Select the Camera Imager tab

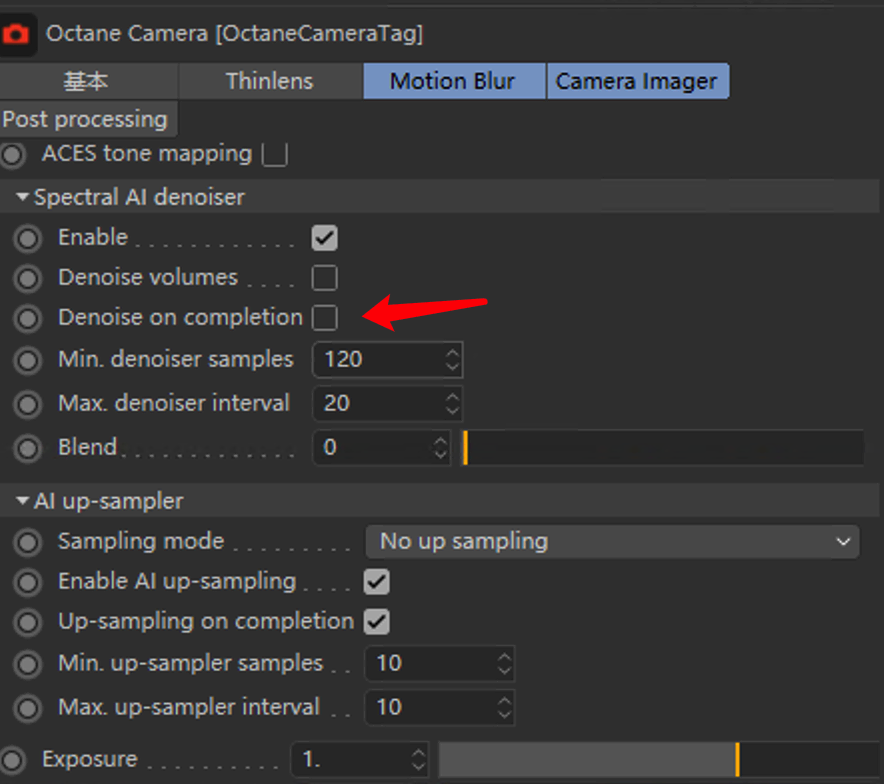[x=638, y=81]
